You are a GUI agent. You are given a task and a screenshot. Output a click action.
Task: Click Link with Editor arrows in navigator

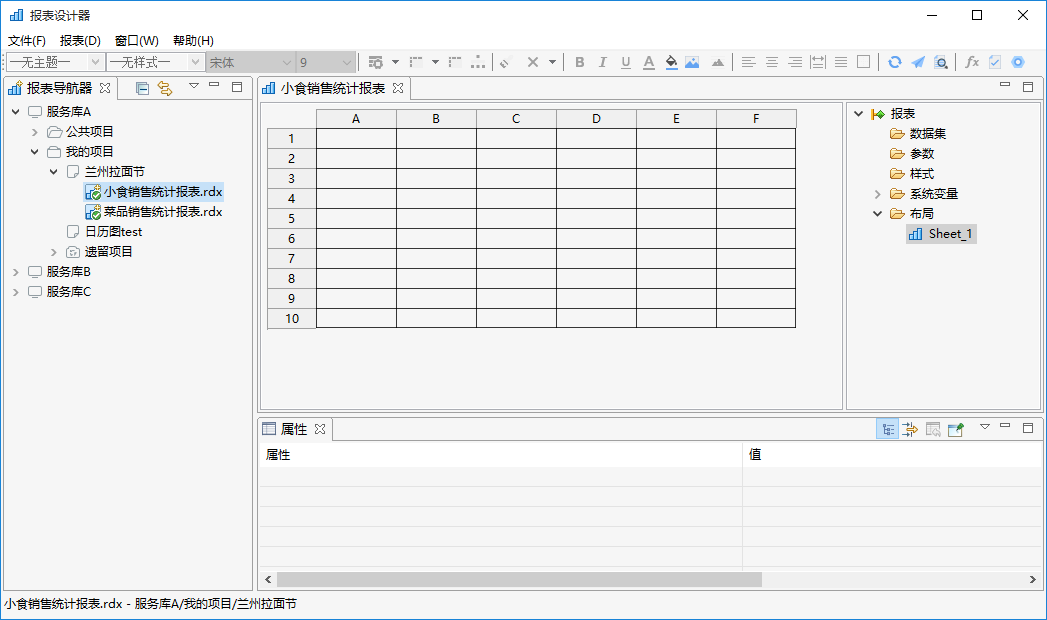pos(165,88)
